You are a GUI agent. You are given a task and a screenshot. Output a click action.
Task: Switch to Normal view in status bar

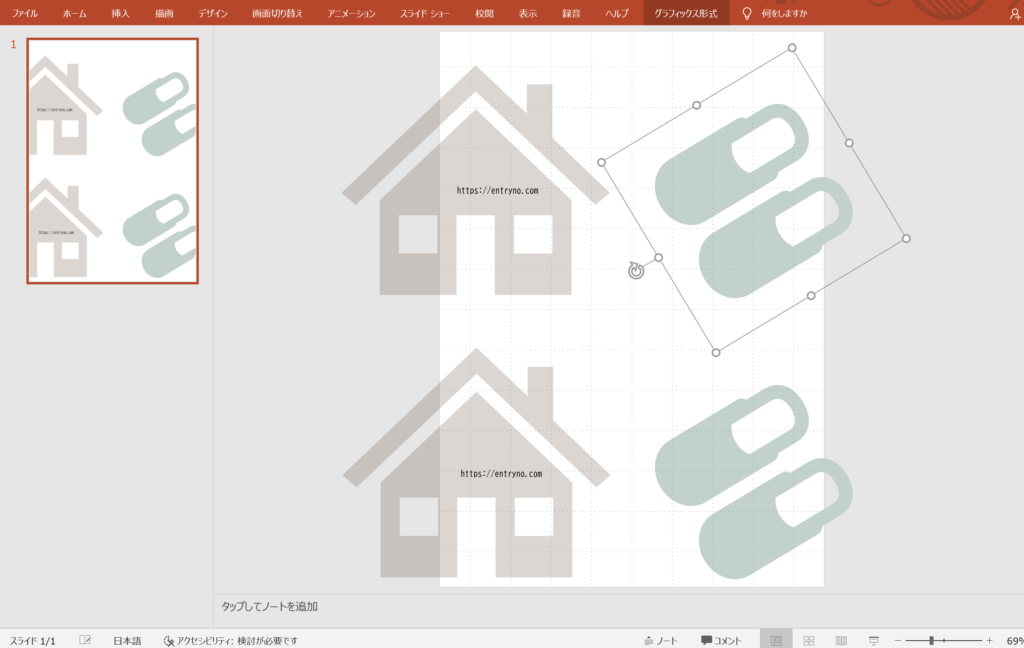[776, 640]
